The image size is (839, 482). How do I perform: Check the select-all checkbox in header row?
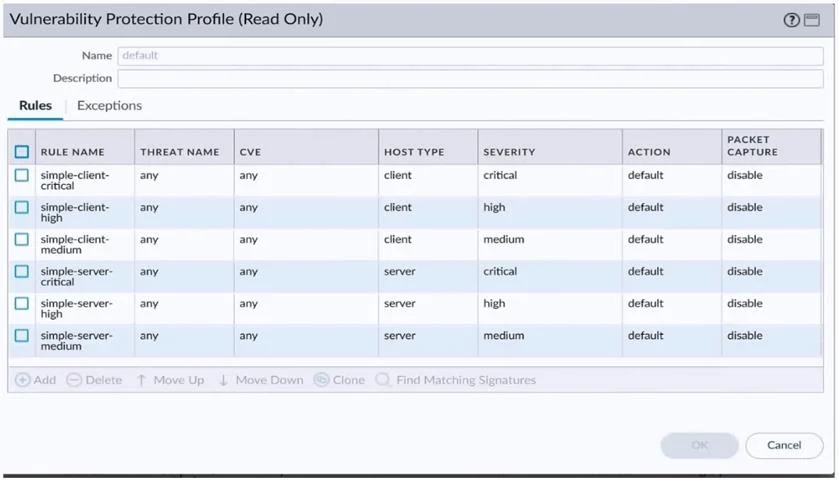tap(22, 152)
